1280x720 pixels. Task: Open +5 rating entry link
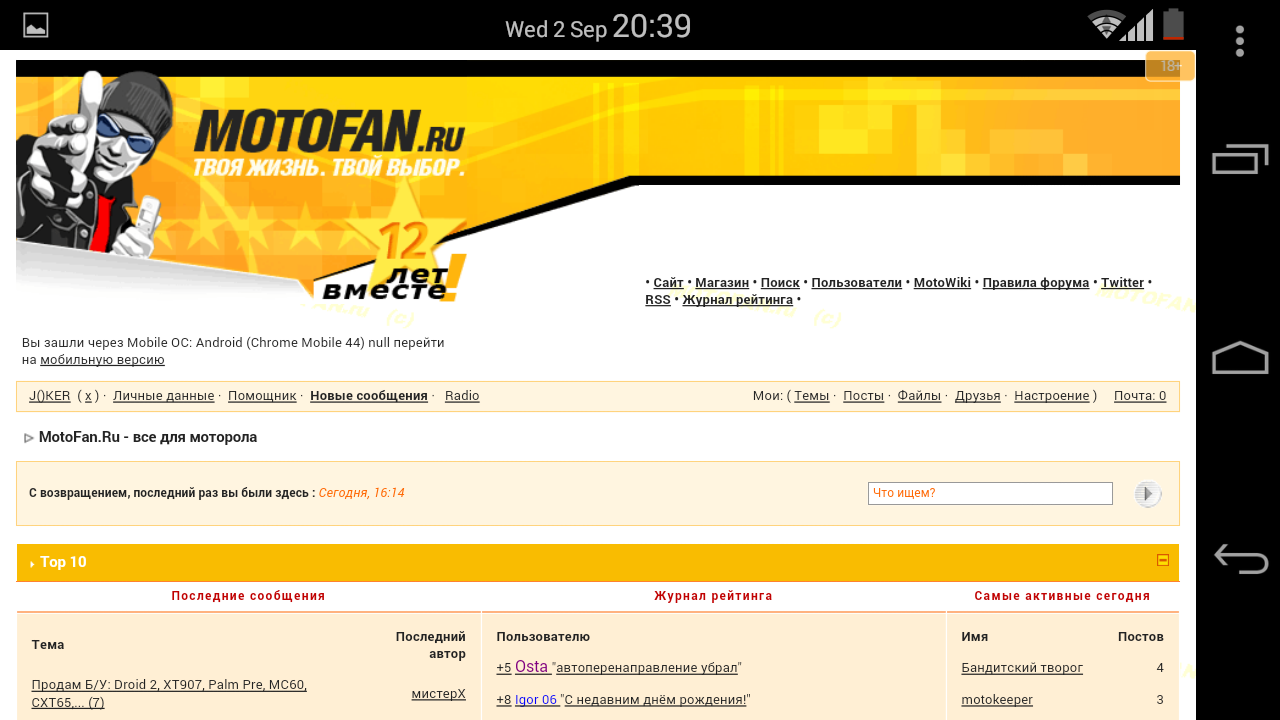(504, 668)
